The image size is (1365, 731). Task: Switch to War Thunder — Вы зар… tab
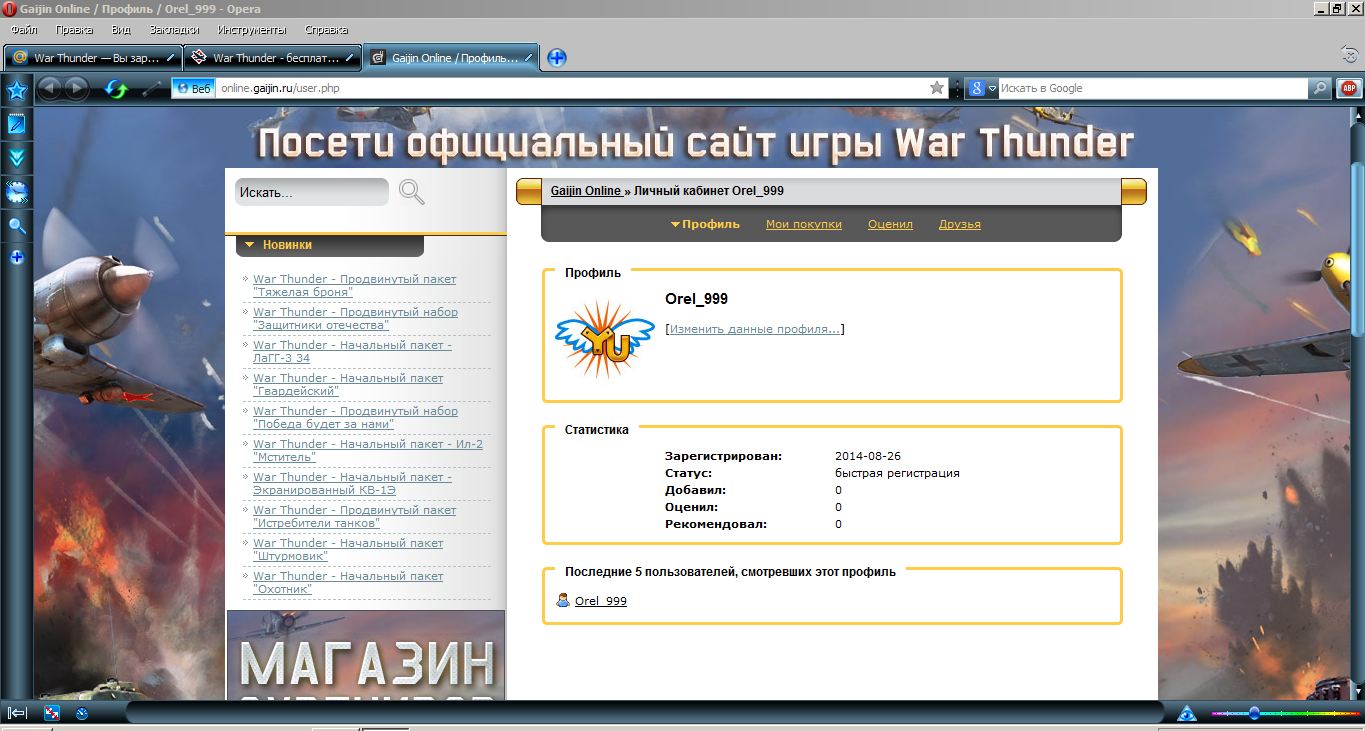point(93,58)
